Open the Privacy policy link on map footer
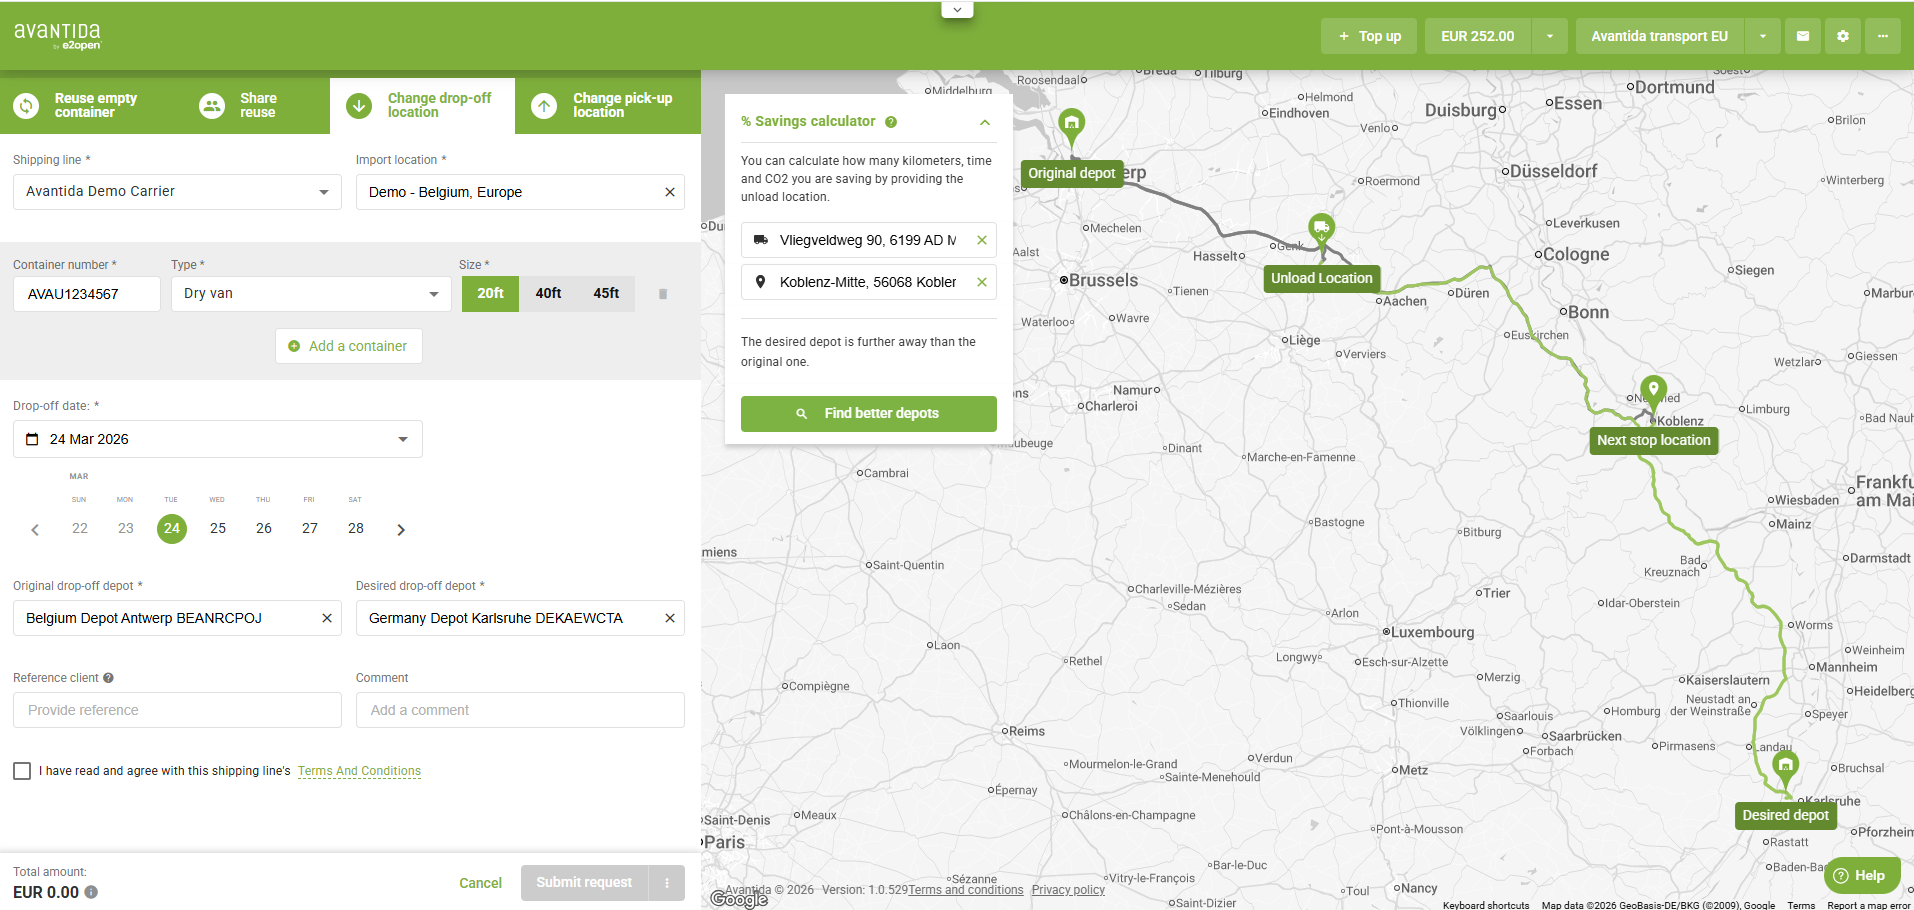Viewport: 1914px width, 910px height. 1068,890
